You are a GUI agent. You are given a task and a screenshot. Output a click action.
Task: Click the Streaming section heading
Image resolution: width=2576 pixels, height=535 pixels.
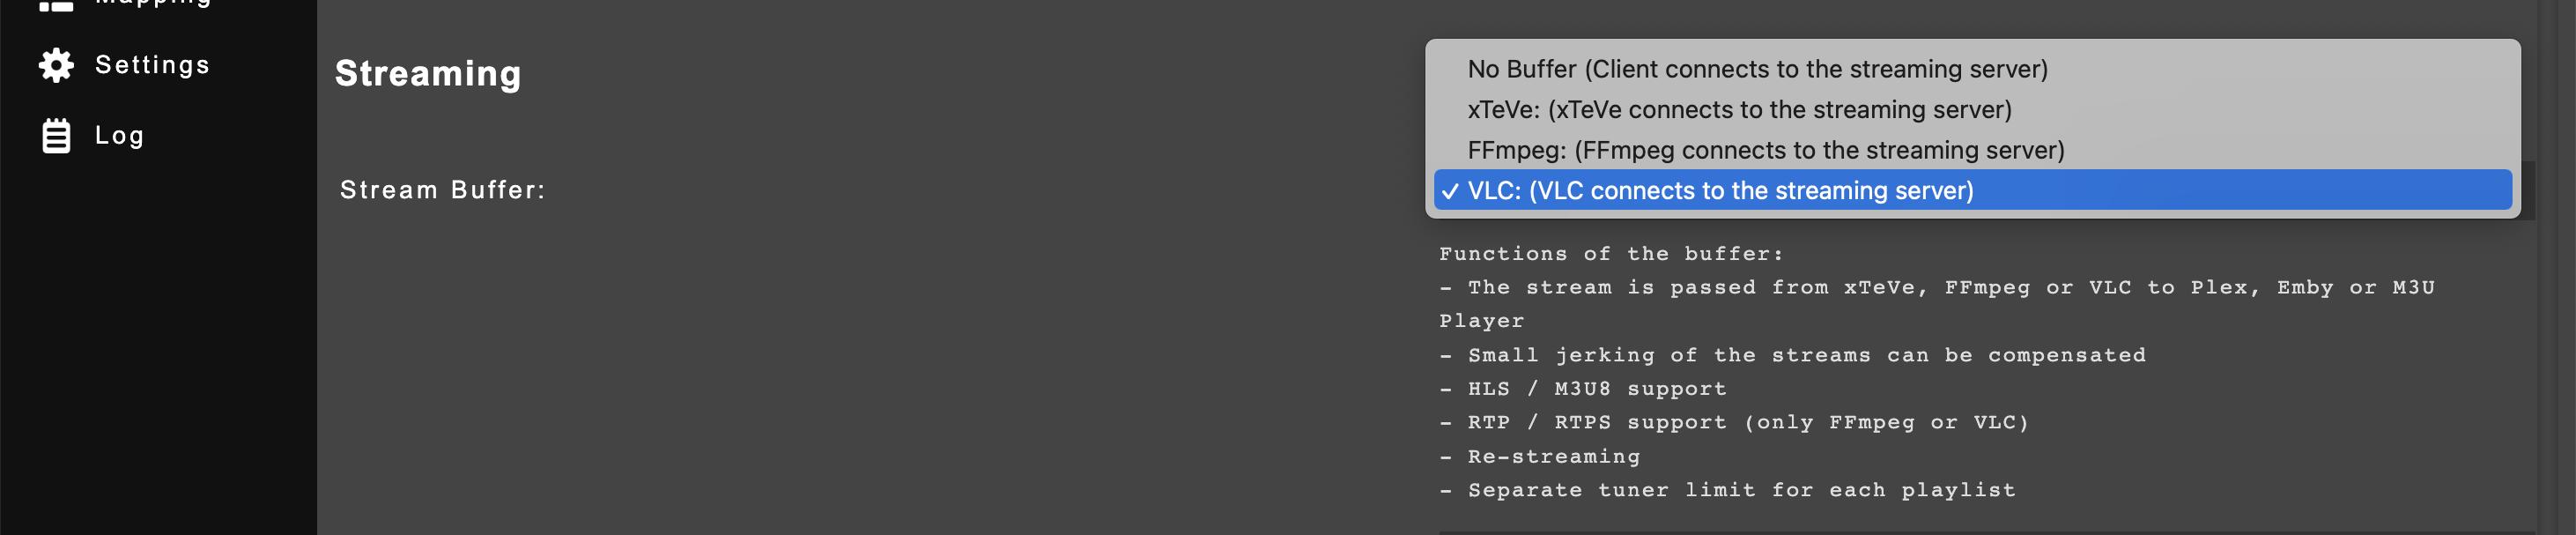coord(427,74)
